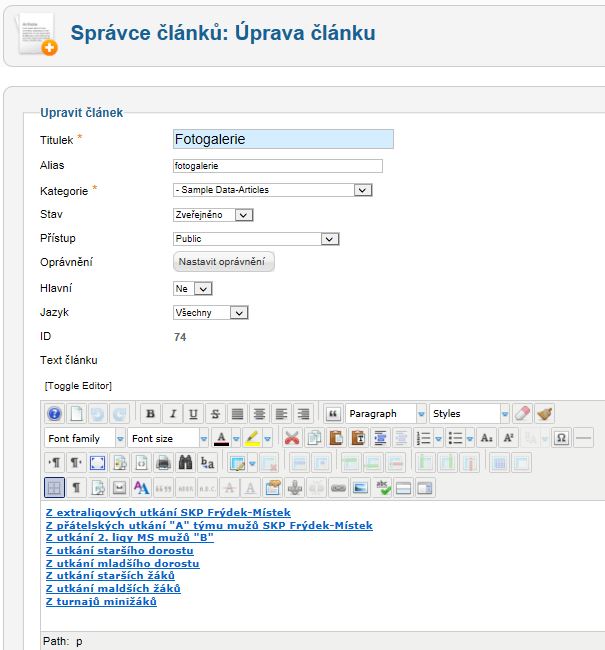
Task: Click the Underline toolbar button
Action: click(x=193, y=413)
